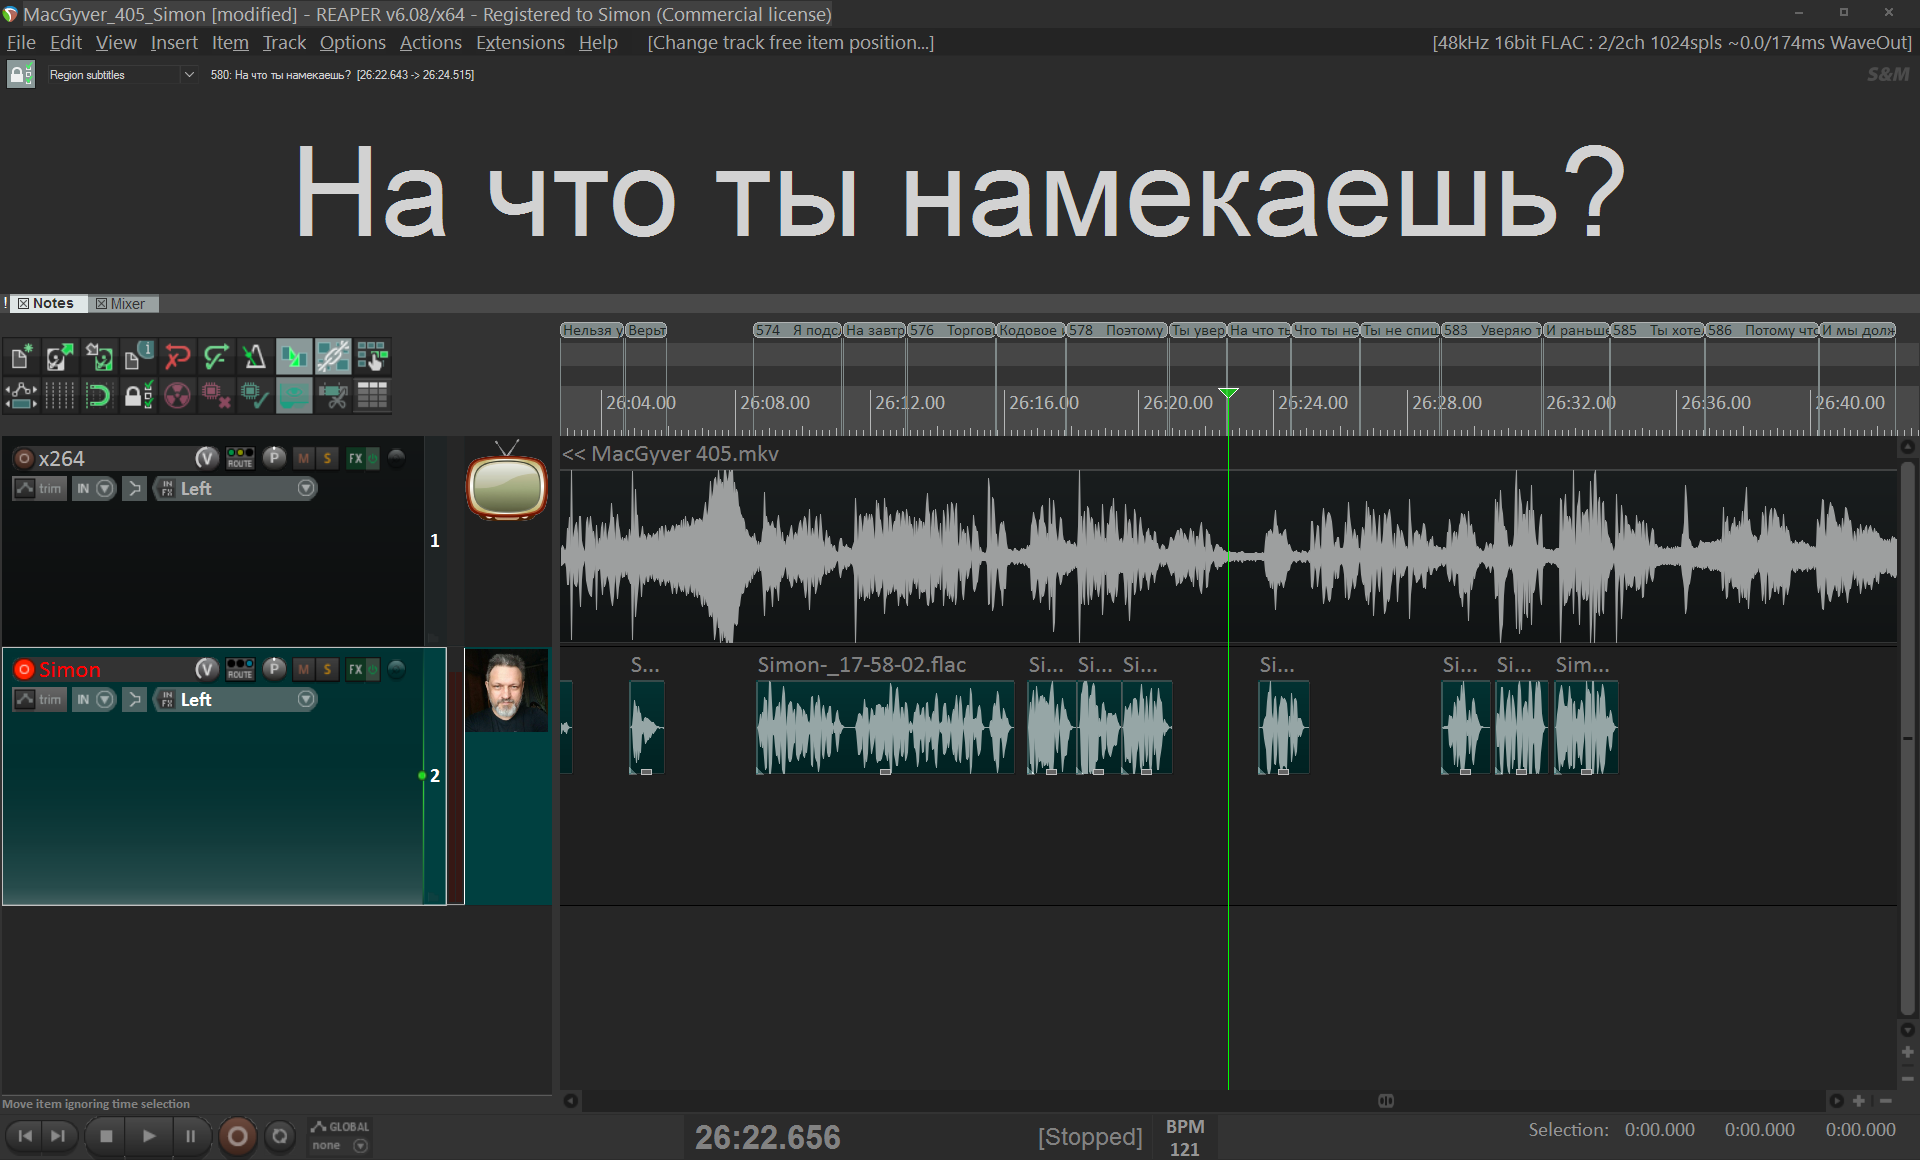This screenshot has height=1160, width=1920.
Task: Click the 26:22.656 transport time display
Action: pyautogui.click(x=767, y=1137)
